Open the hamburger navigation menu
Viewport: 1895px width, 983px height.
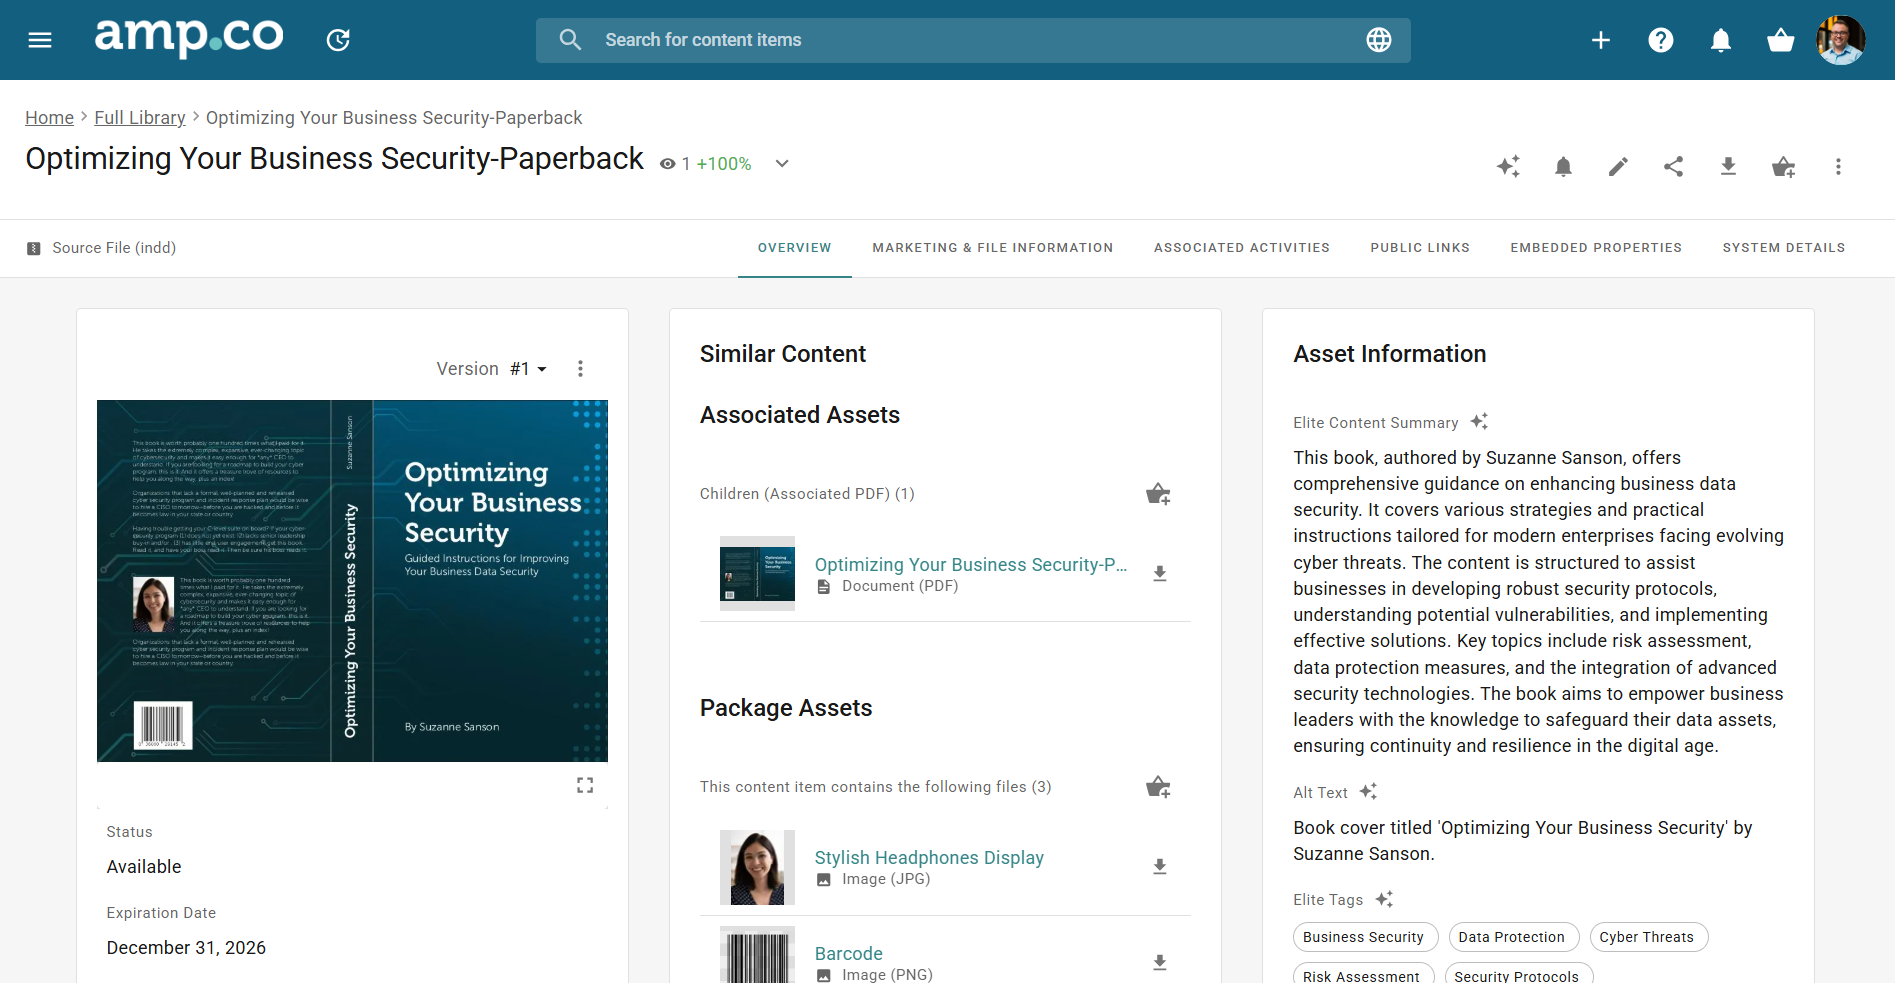coord(40,40)
